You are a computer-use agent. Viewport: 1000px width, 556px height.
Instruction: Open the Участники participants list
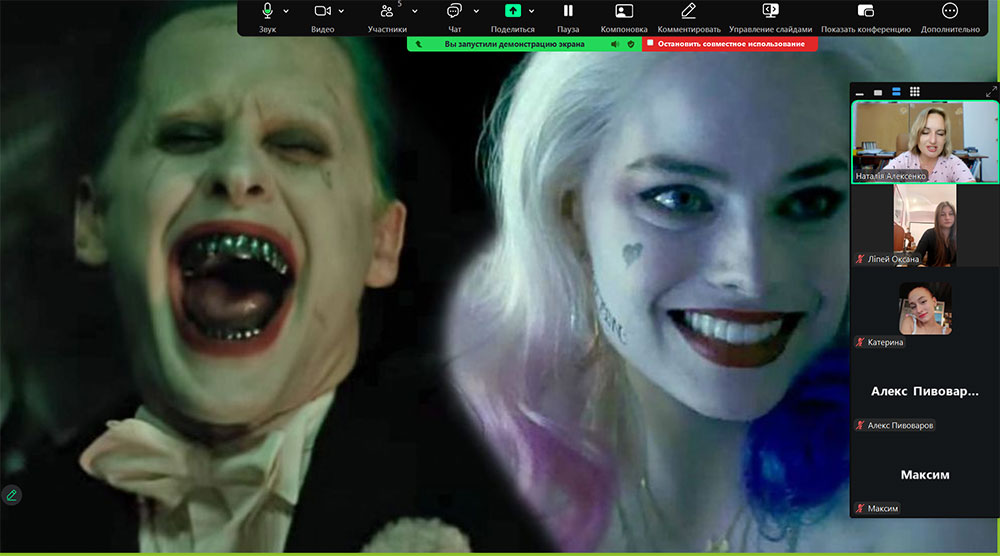click(x=387, y=17)
